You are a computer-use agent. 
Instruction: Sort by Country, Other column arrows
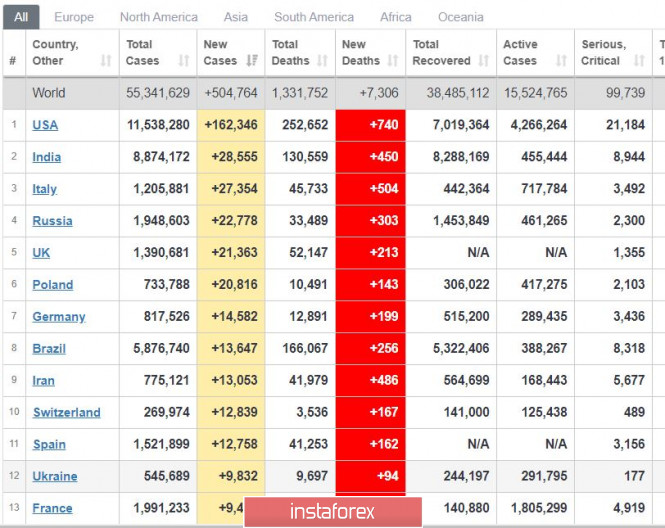(x=106, y=61)
